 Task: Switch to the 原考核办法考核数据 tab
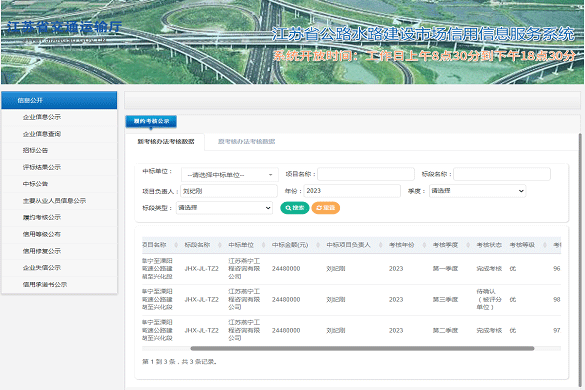coord(247,142)
